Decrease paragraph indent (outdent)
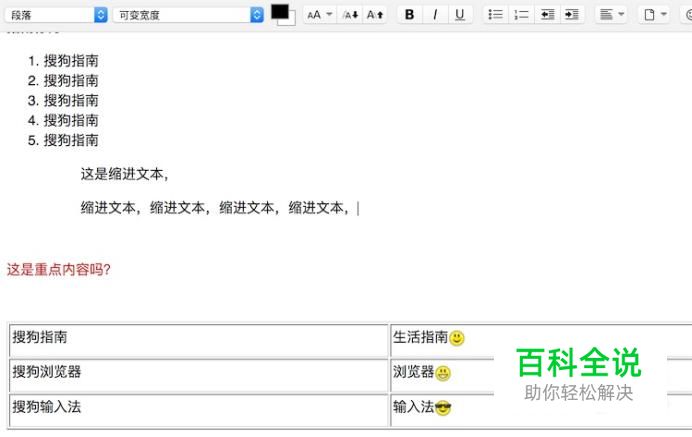The image size is (692, 437). (x=547, y=15)
